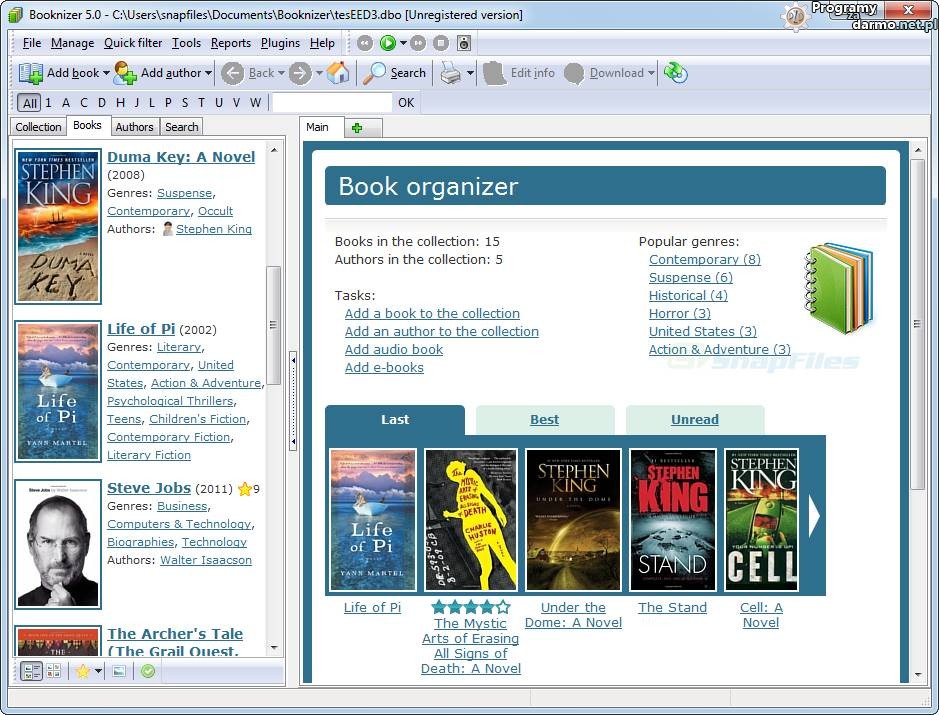This screenshot has width=939, height=715.
Task: Click the Home icon in the toolbar
Action: pos(339,73)
